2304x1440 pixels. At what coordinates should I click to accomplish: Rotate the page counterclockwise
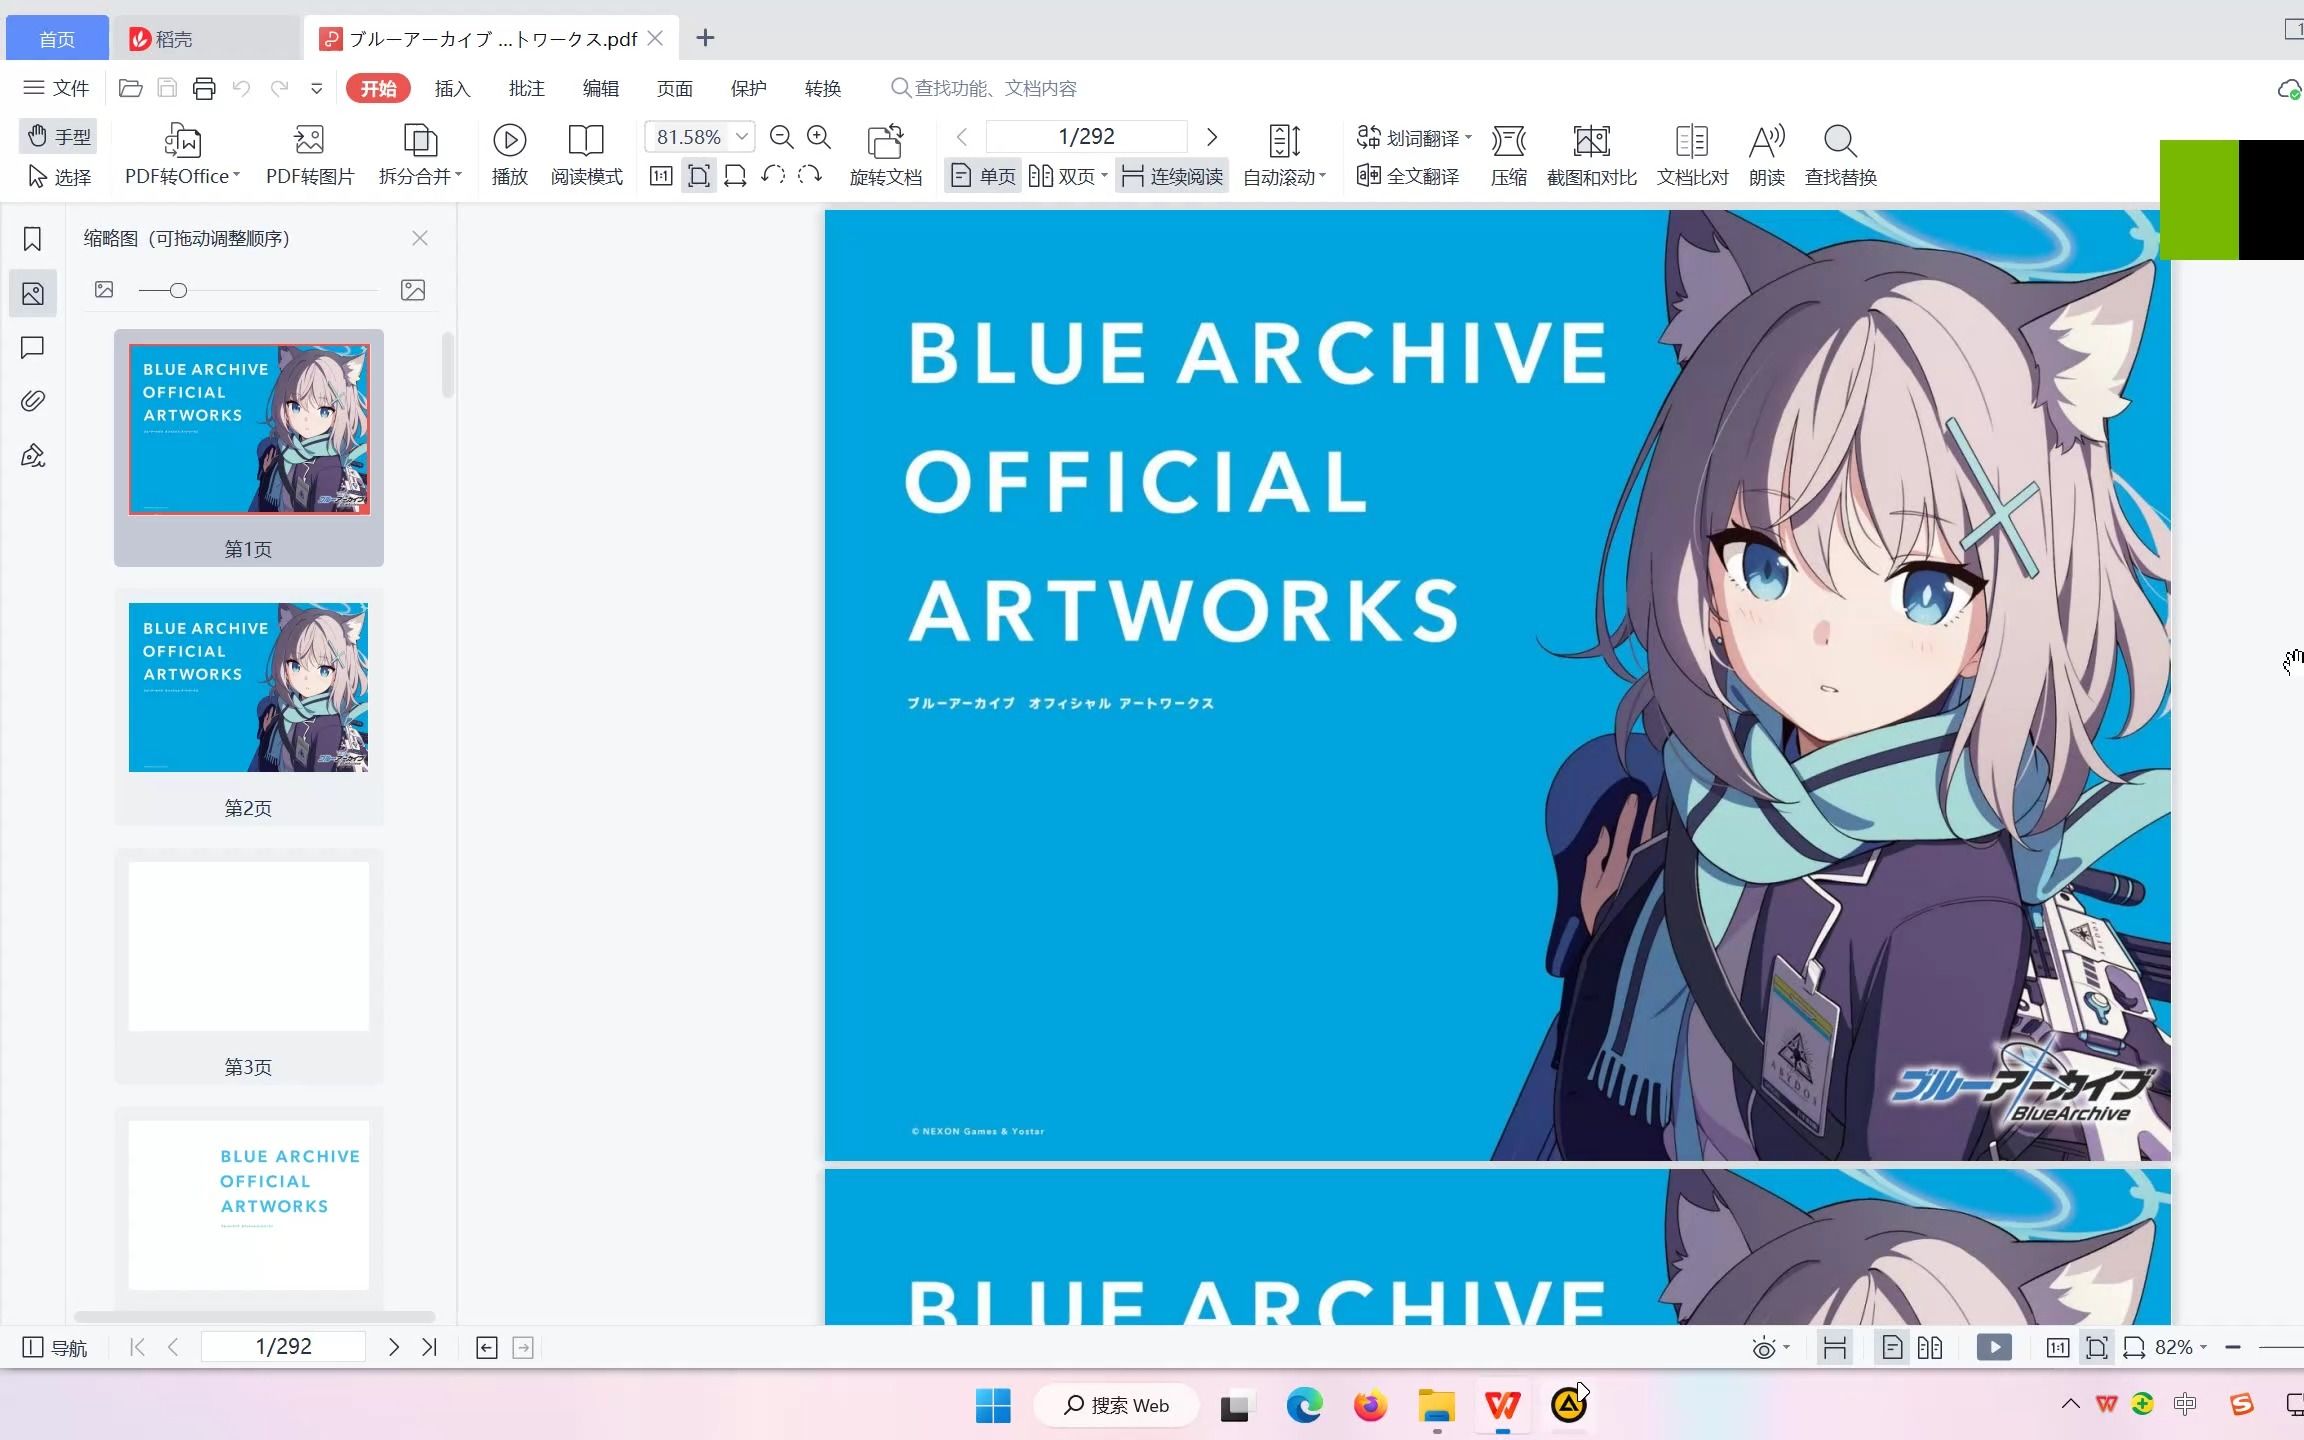coord(772,176)
